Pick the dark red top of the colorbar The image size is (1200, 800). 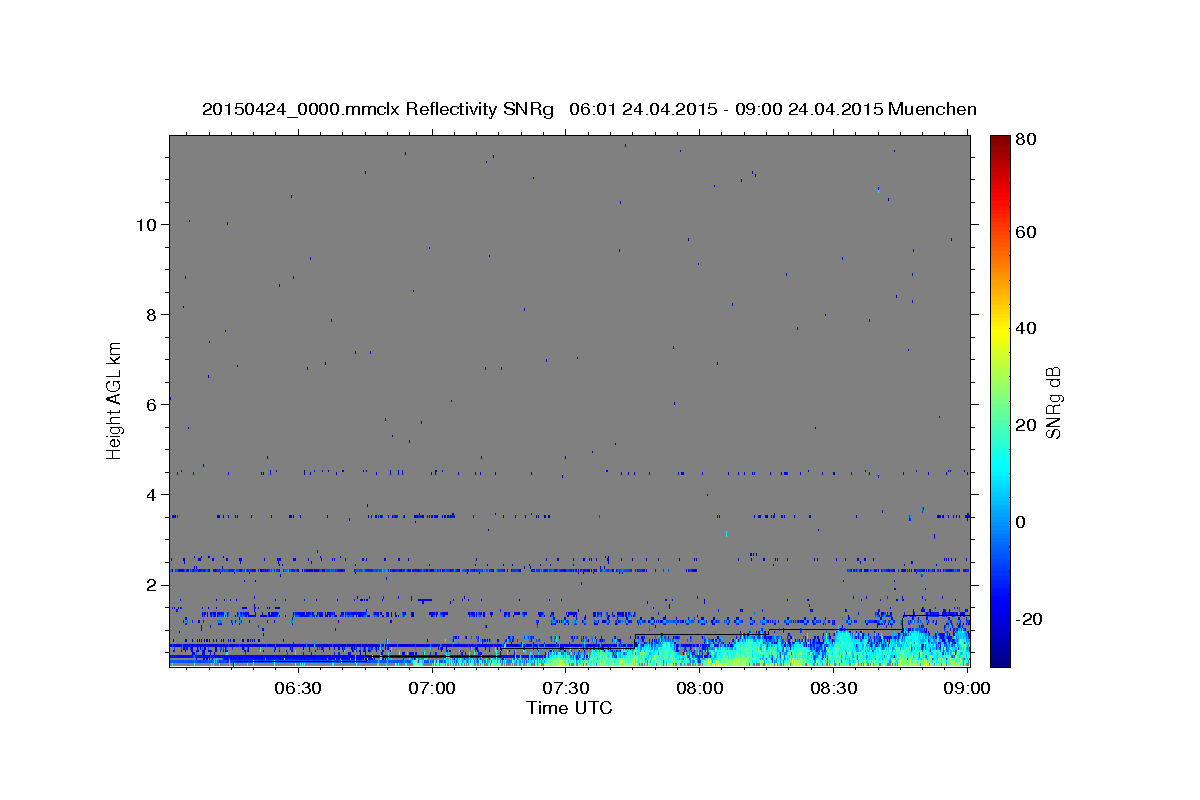(1000, 140)
